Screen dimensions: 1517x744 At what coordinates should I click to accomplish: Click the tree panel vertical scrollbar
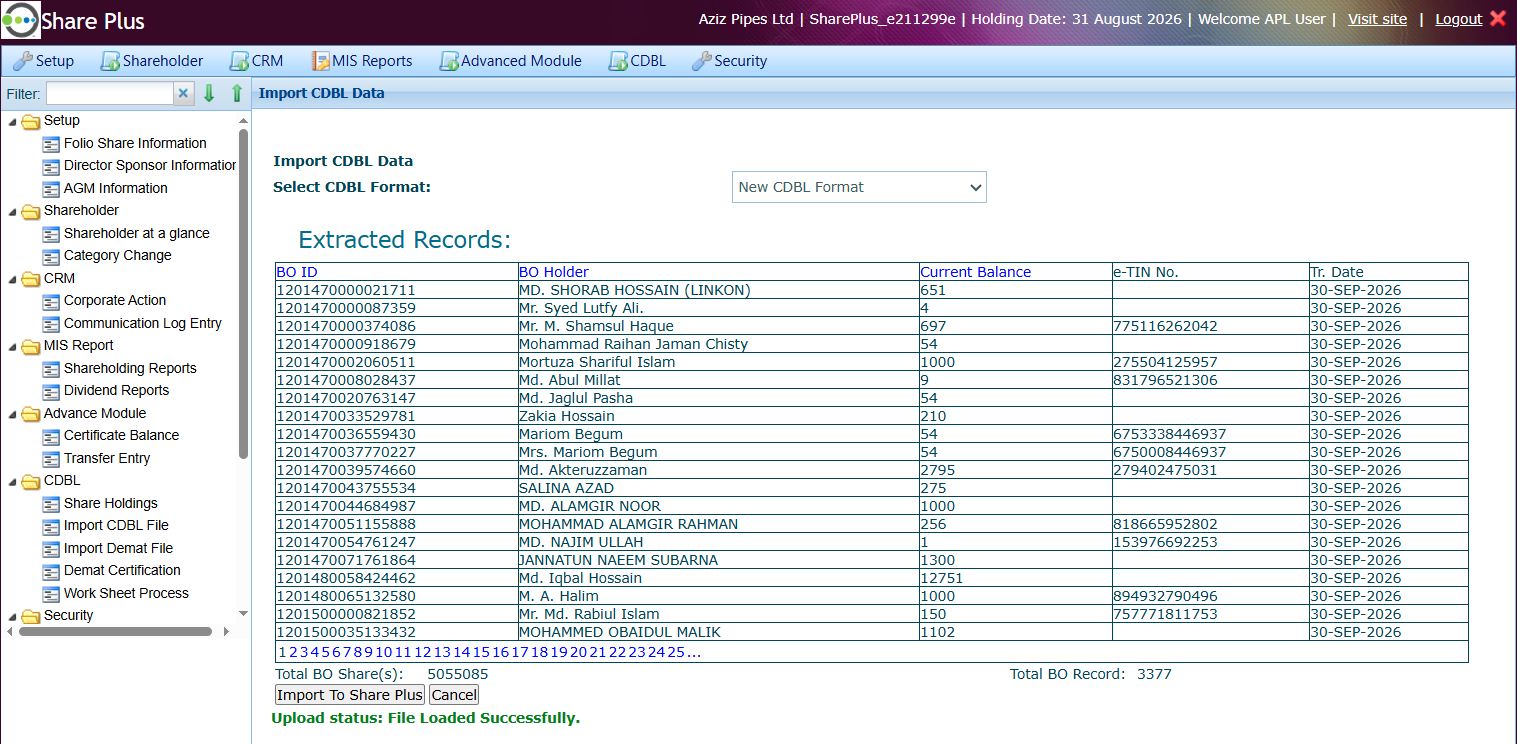click(x=243, y=295)
